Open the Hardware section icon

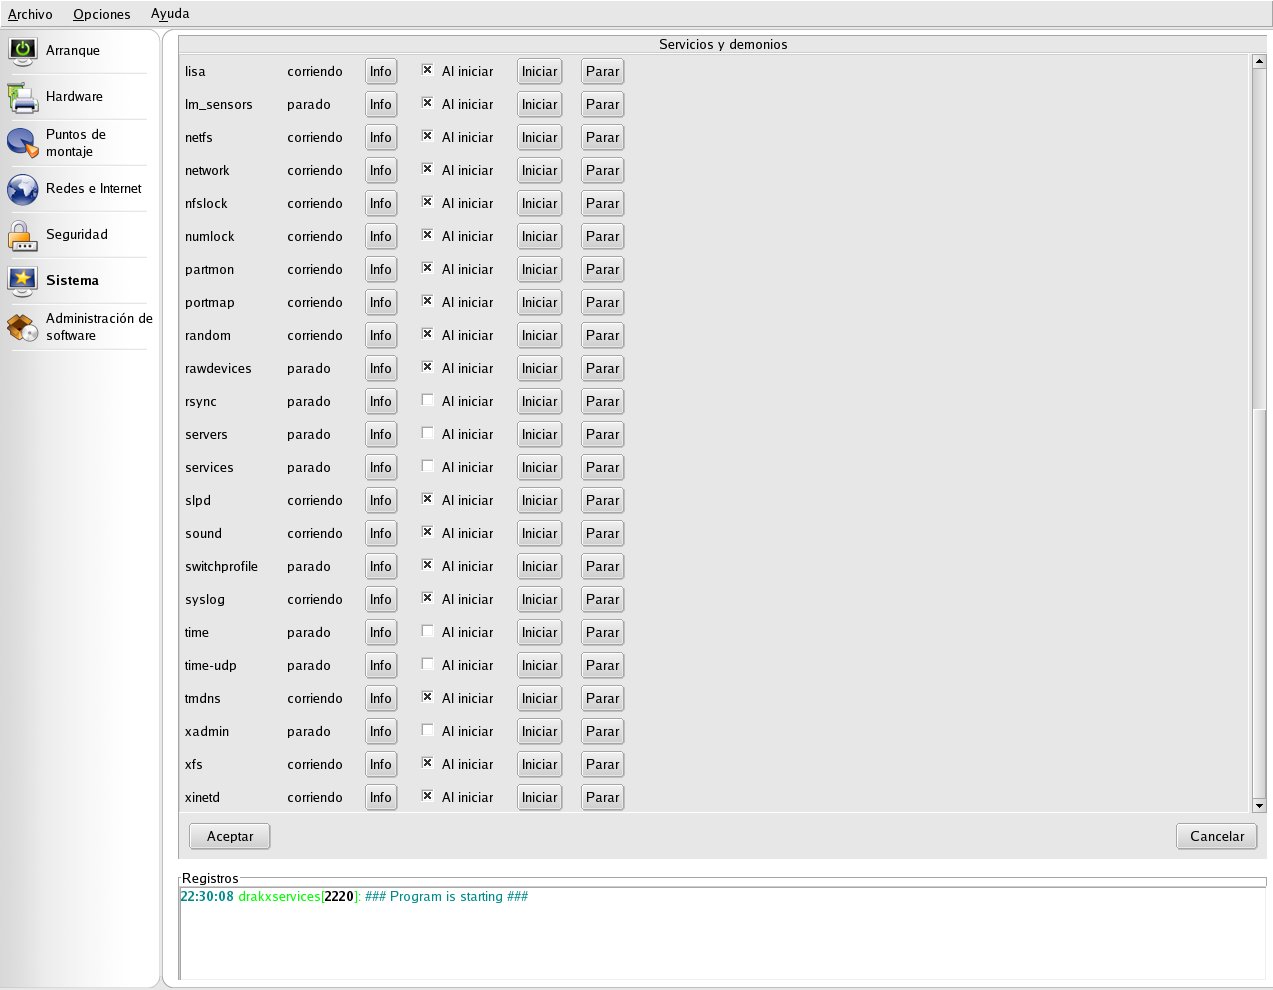point(23,97)
